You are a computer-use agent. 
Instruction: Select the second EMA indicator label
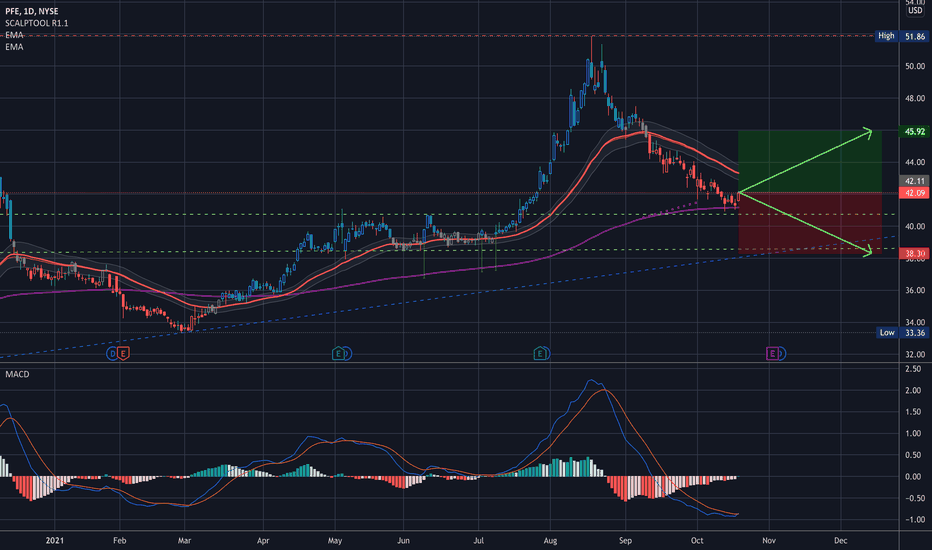point(14,47)
